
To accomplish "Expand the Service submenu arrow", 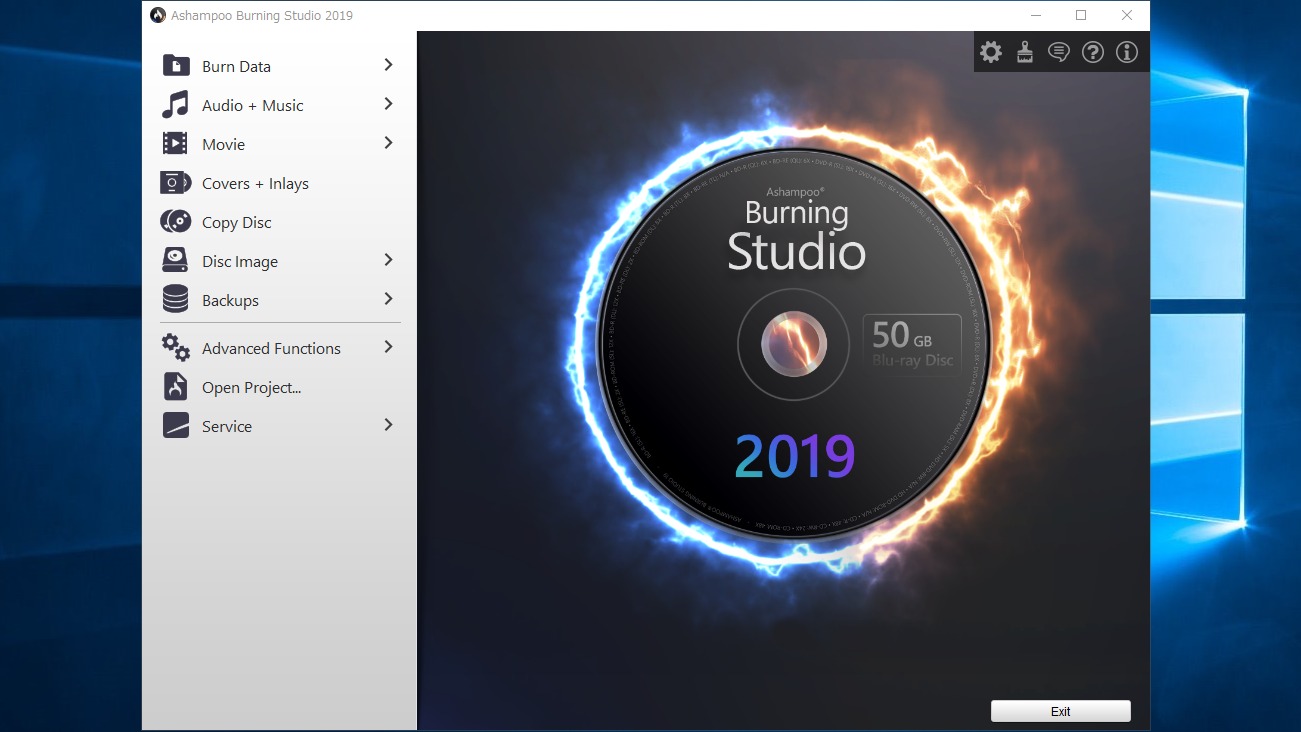I will point(388,425).
